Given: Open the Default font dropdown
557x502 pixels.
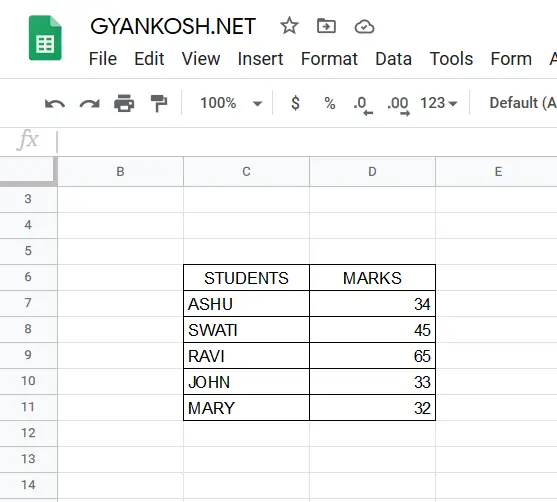Looking at the screenshot, I should (523, 103).
